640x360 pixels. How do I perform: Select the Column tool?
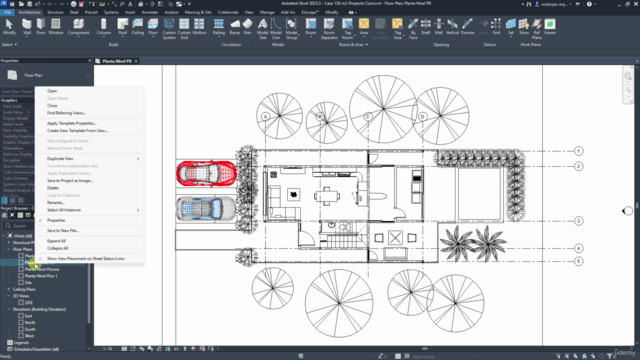104,27
